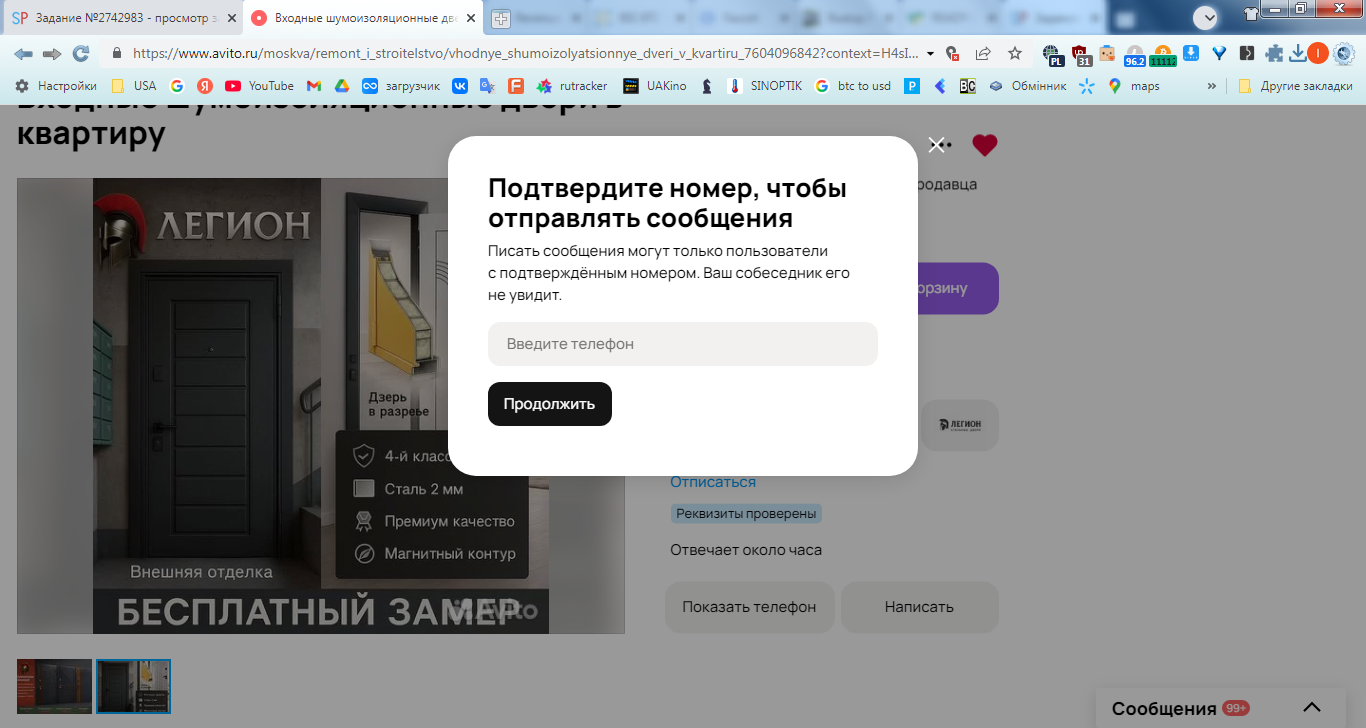Viewport: 1366px width, 728px height.
Task: Click the 'Показать телефон' button
Action: click(x=749, y=607)
